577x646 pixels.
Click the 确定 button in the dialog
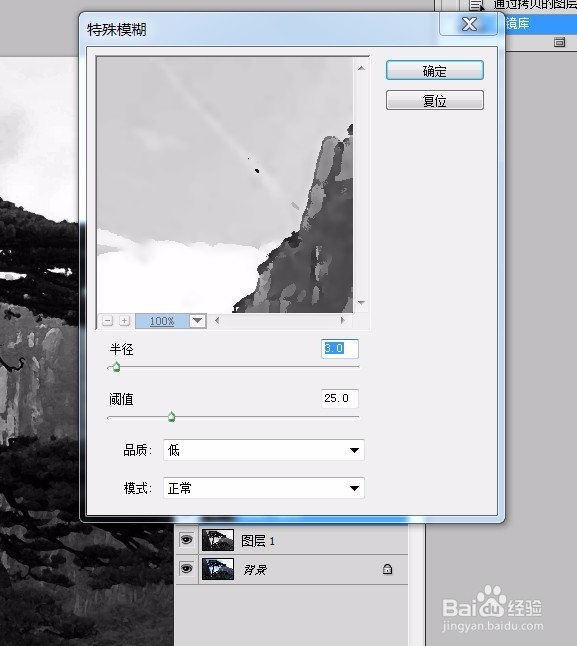tap(435, 70)
